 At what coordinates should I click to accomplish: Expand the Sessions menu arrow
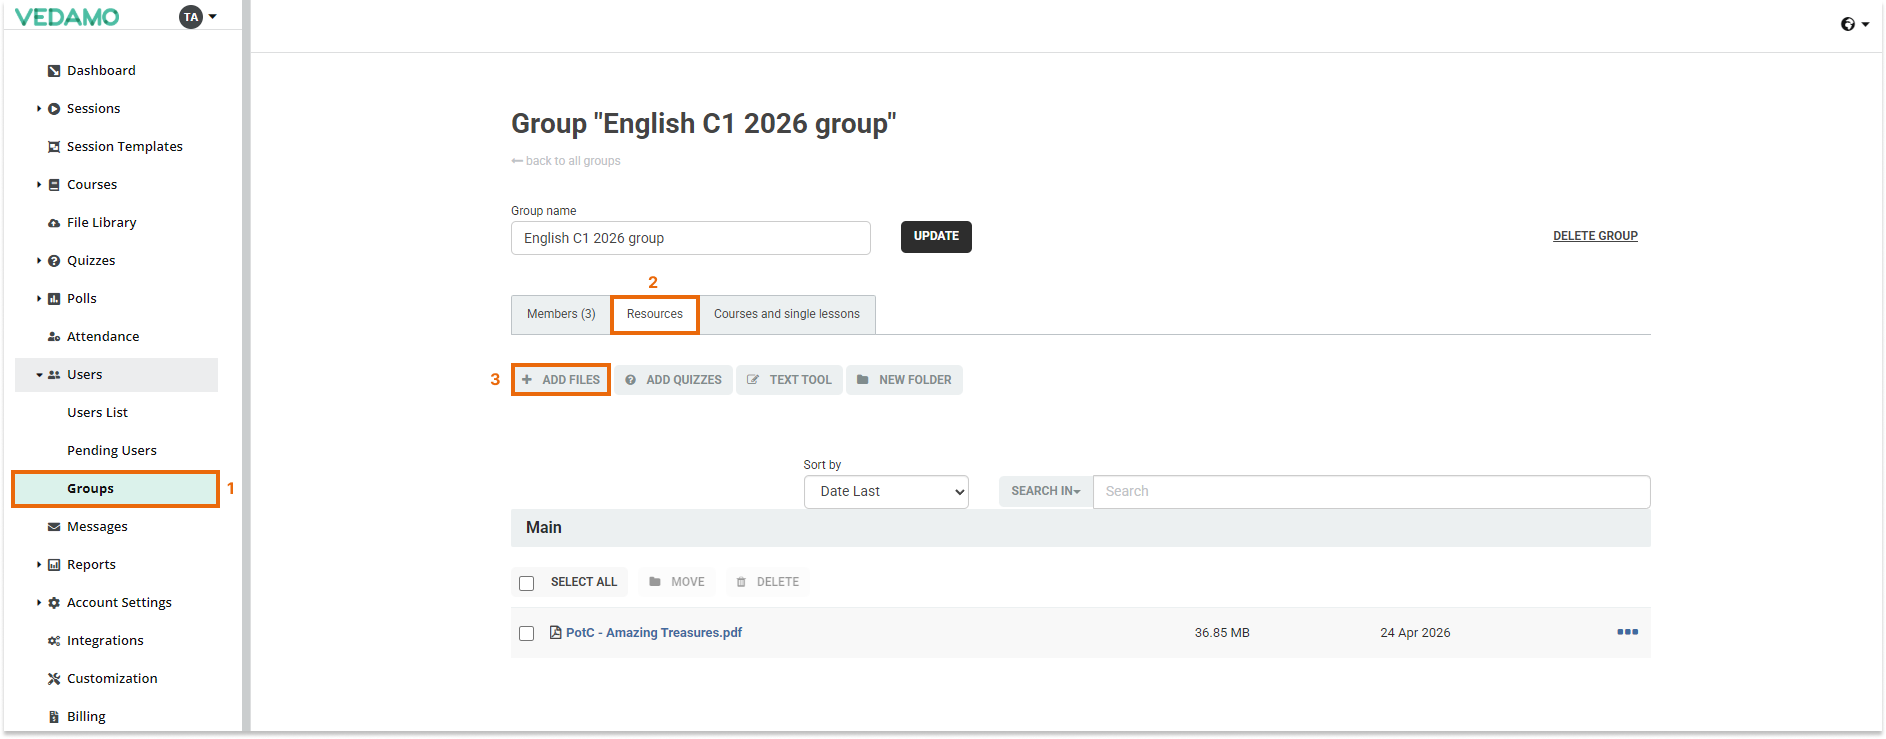[x=39, y=109]
